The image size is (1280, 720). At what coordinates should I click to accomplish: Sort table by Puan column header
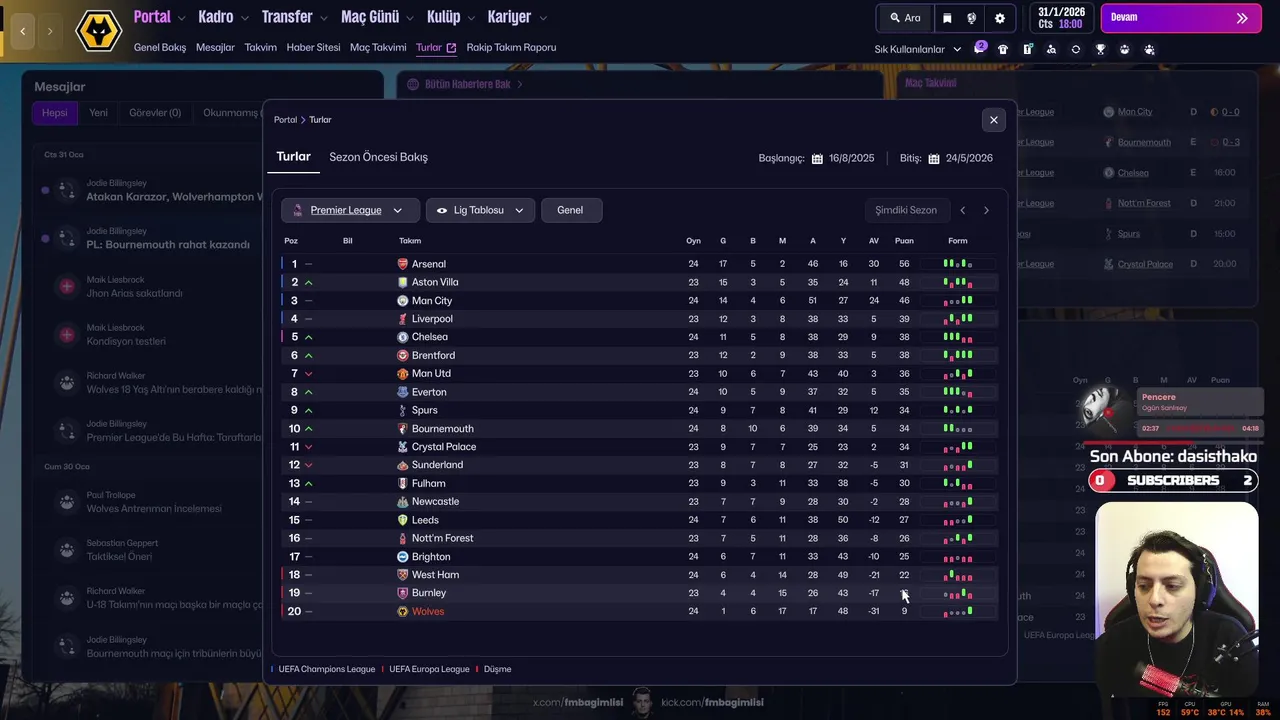point(904,241)
